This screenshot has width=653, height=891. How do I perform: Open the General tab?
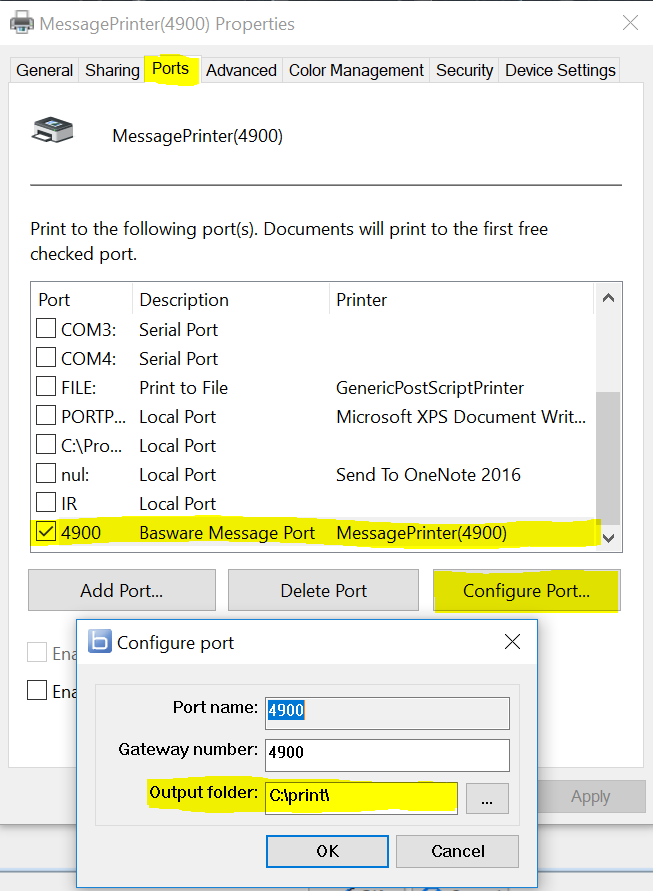click(44, 70)
